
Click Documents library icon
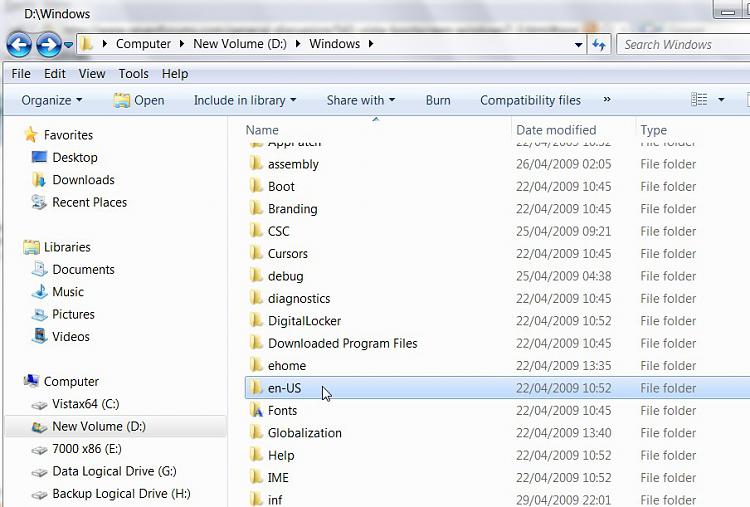(39, 269)
